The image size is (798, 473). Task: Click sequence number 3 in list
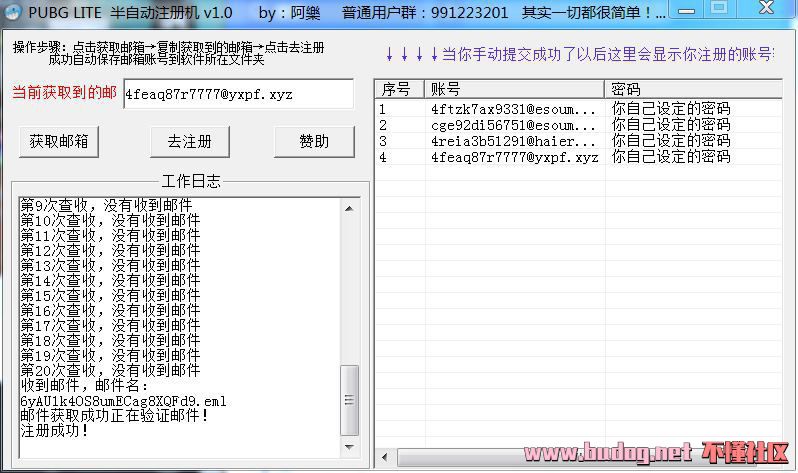(383, 141)
